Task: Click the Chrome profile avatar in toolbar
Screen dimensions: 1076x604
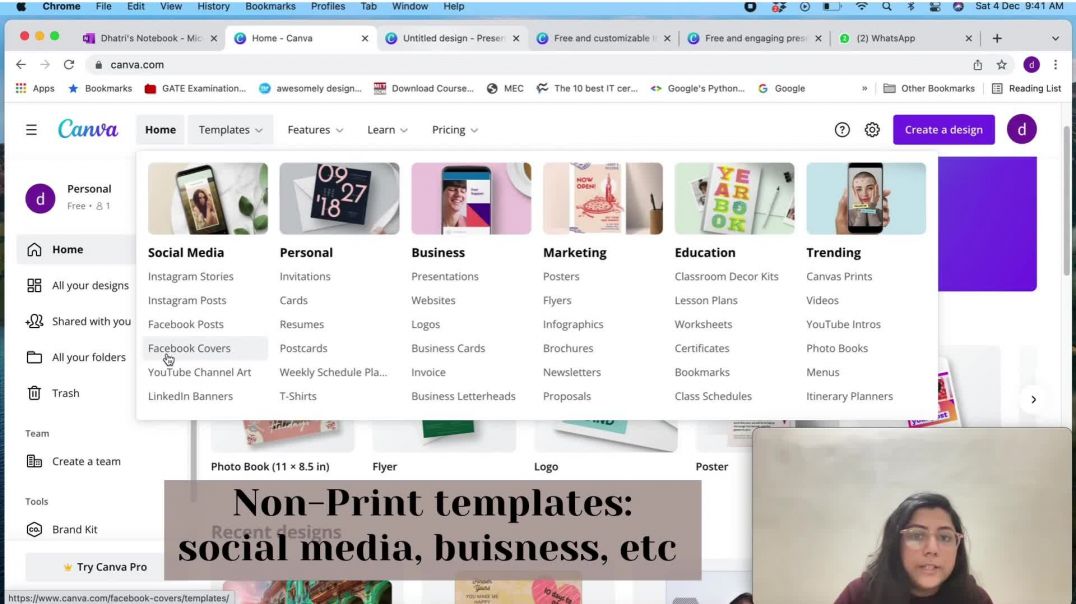Action: pos(1031,65)
